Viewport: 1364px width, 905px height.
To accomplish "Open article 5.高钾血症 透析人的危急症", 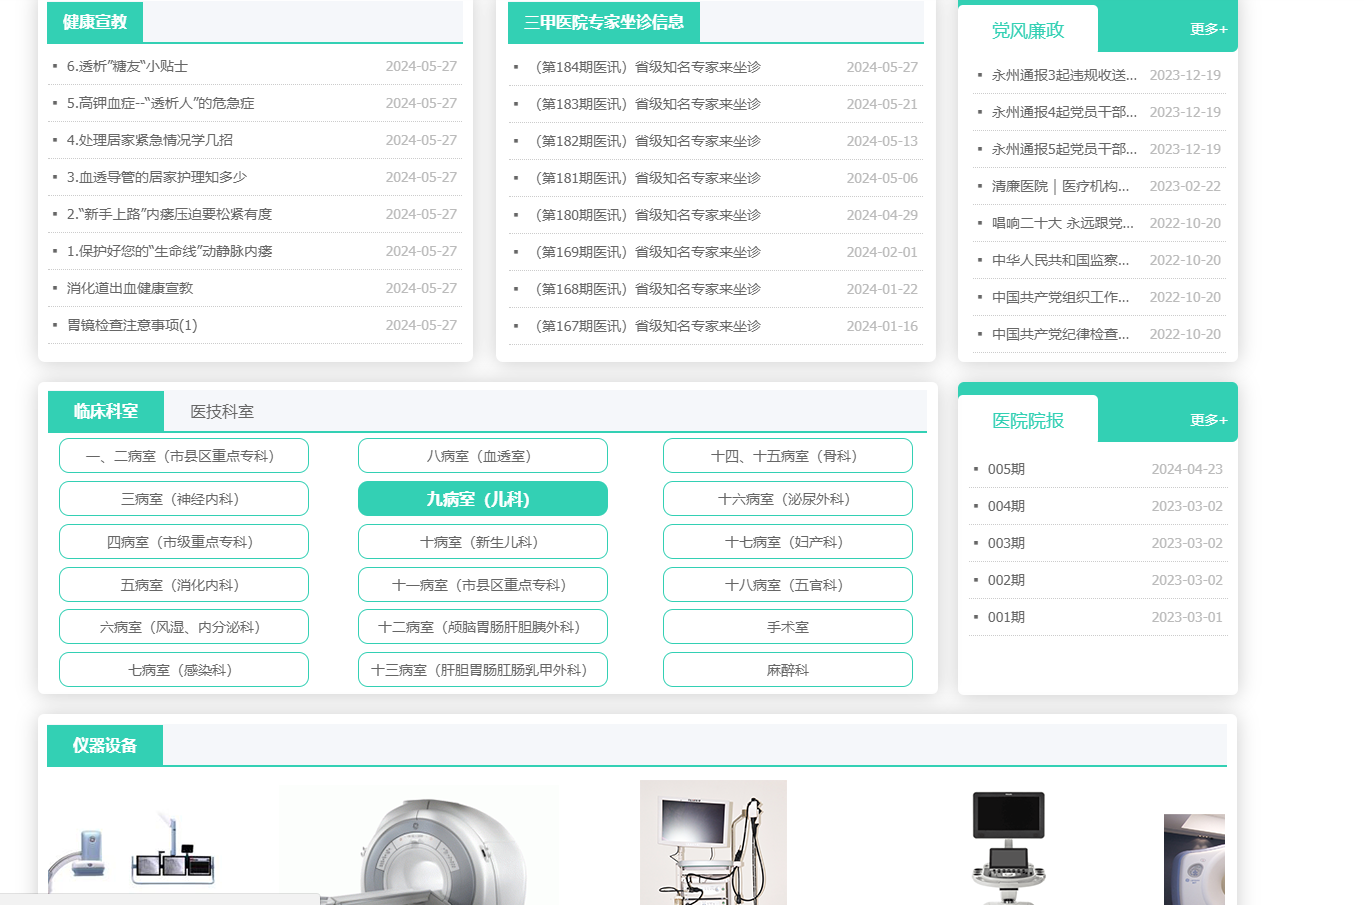I will coord(160,104).
